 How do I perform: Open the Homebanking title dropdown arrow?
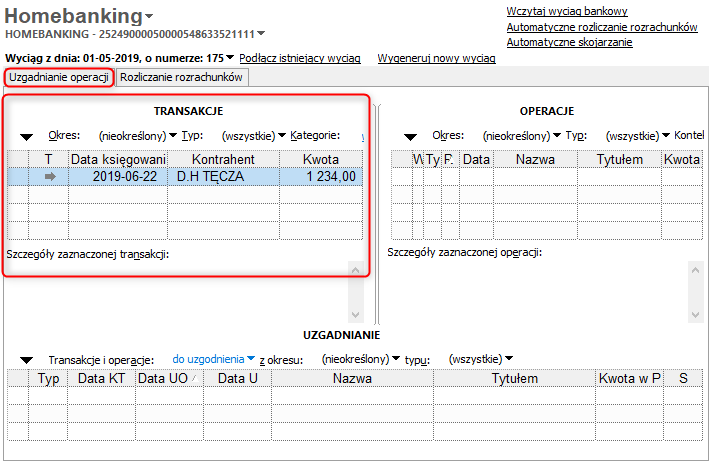149,17
